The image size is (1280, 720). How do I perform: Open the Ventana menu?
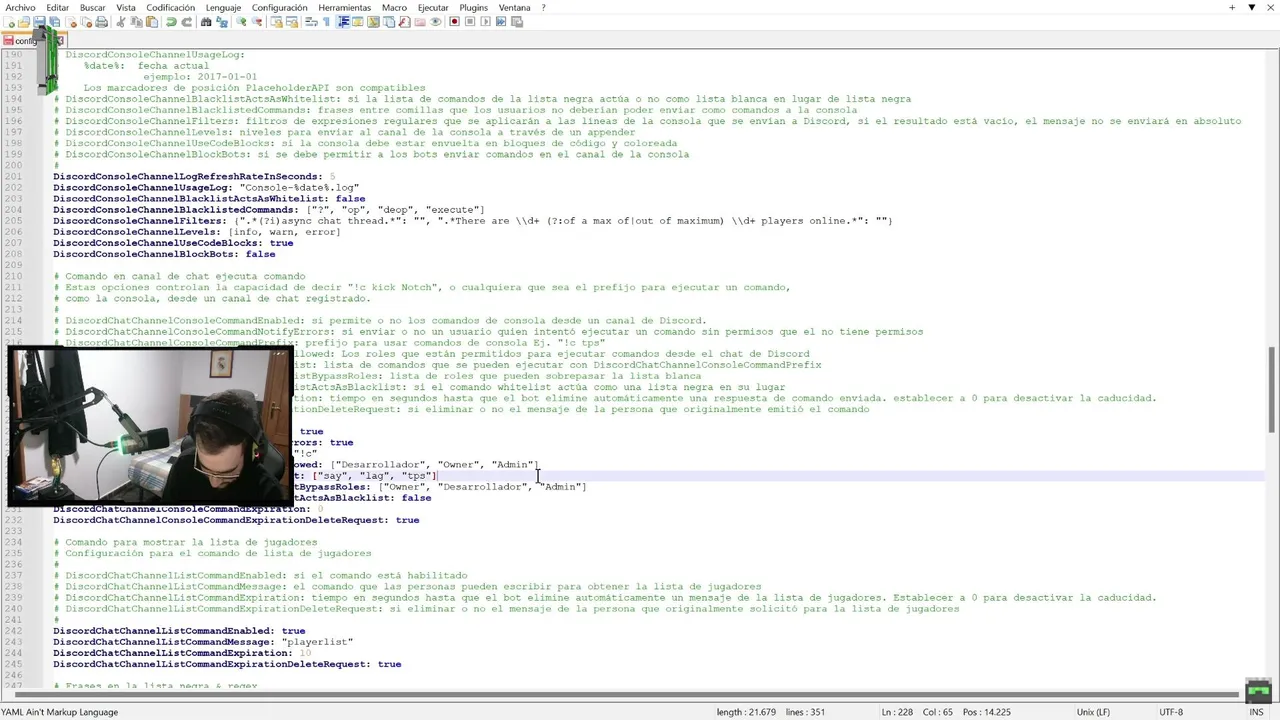click(515, 7)
